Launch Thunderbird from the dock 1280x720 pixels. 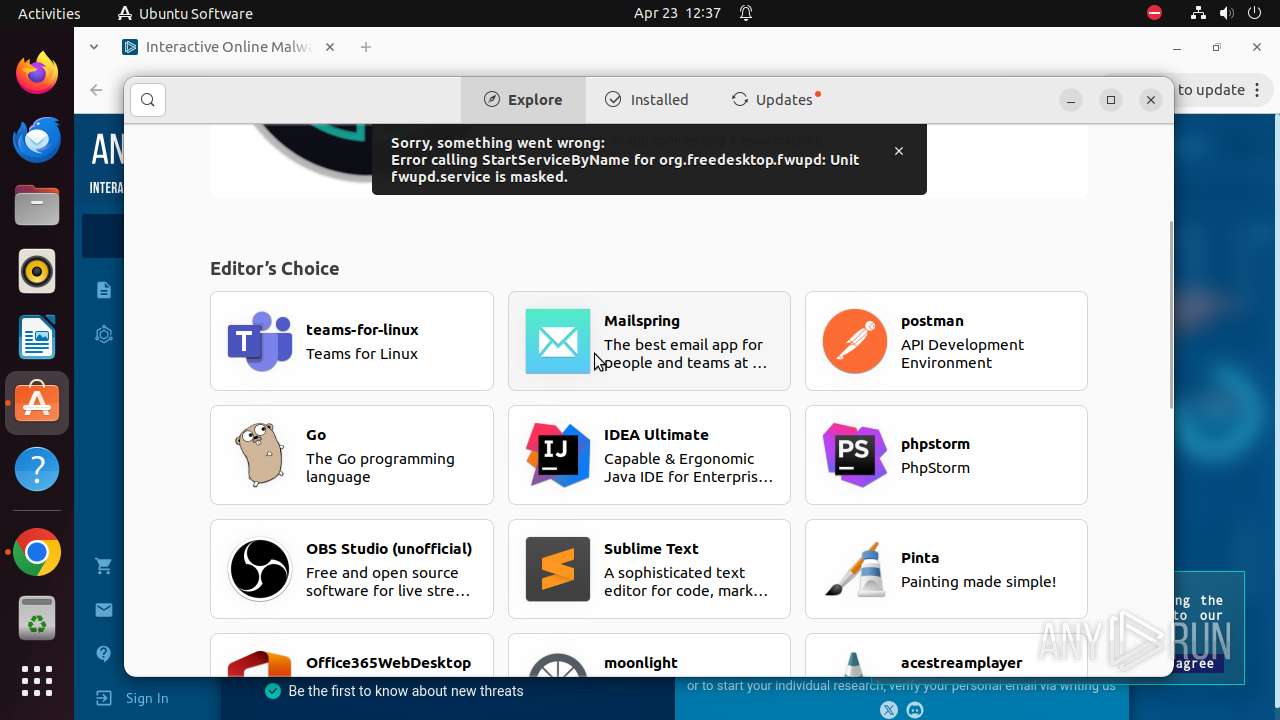click(37, 139)
